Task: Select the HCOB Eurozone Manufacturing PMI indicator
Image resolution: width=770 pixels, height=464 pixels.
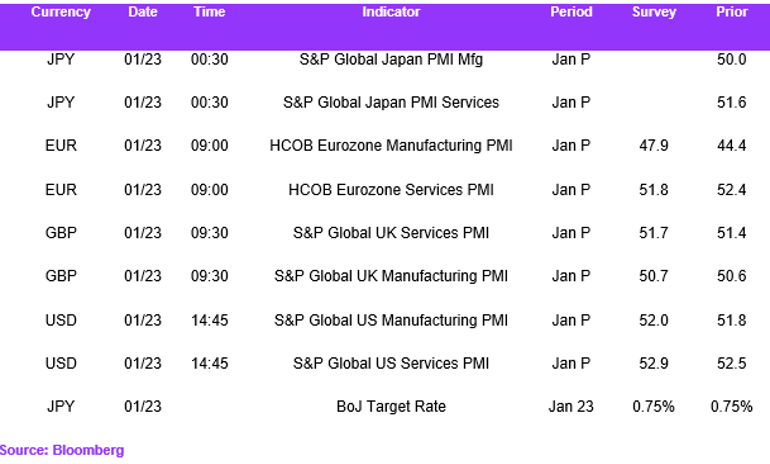Action: coord(391,146)
